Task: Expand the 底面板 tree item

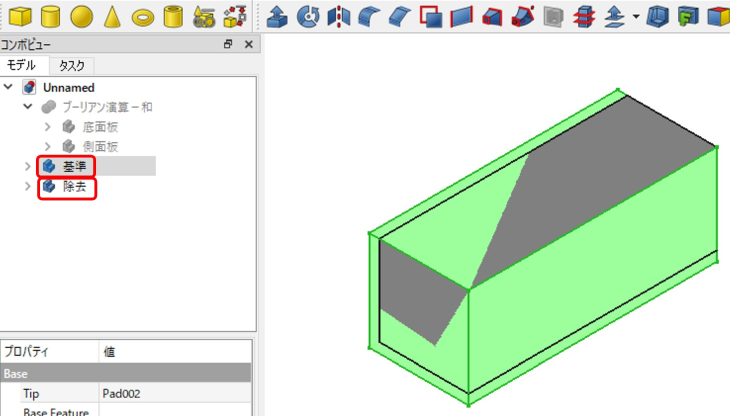Action: click(x=47, y=127)
